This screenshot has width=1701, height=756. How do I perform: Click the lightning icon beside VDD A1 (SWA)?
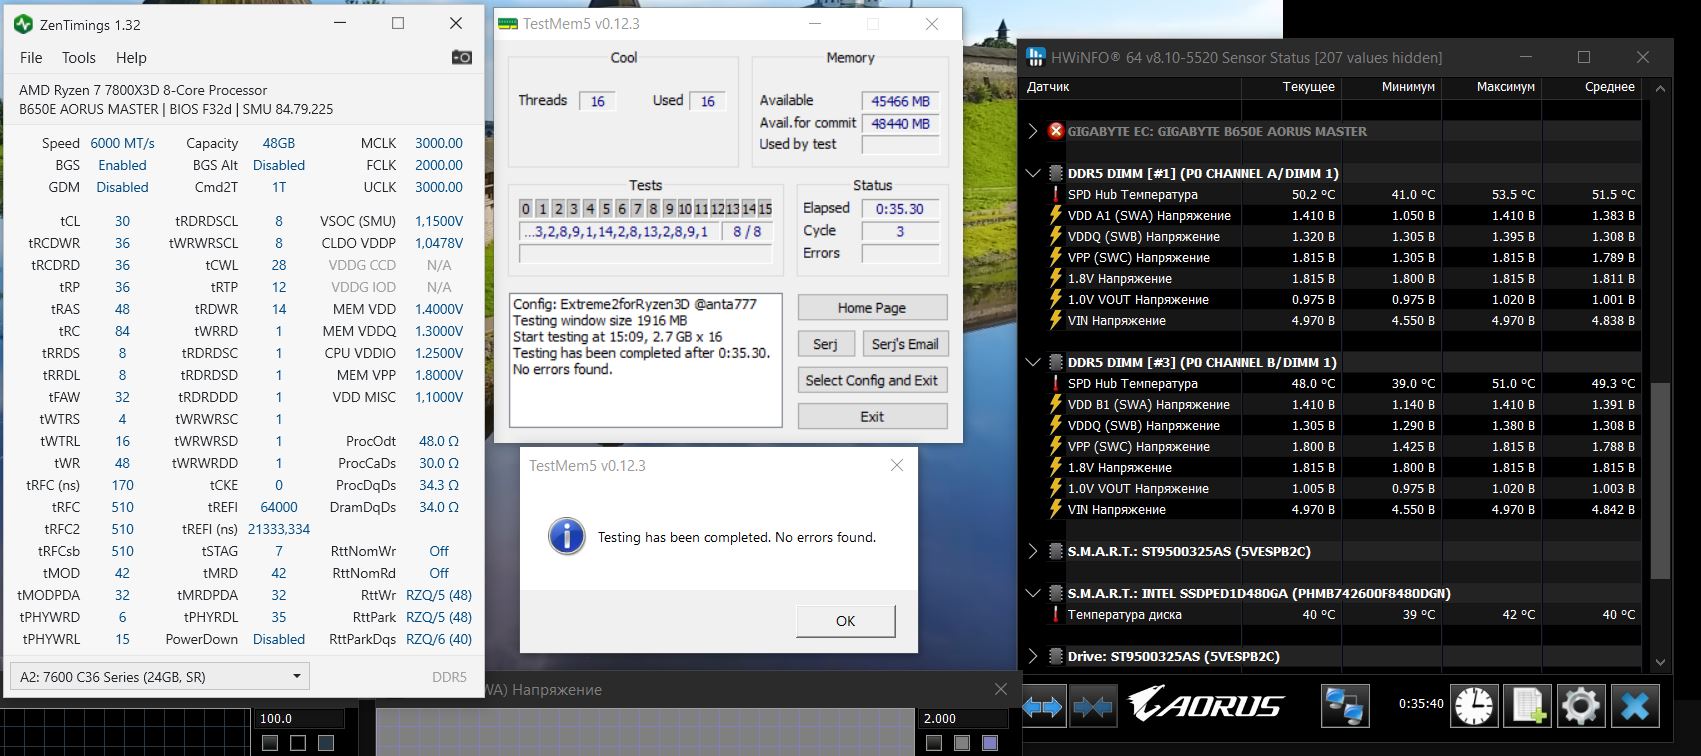[x=1055, y=215]
